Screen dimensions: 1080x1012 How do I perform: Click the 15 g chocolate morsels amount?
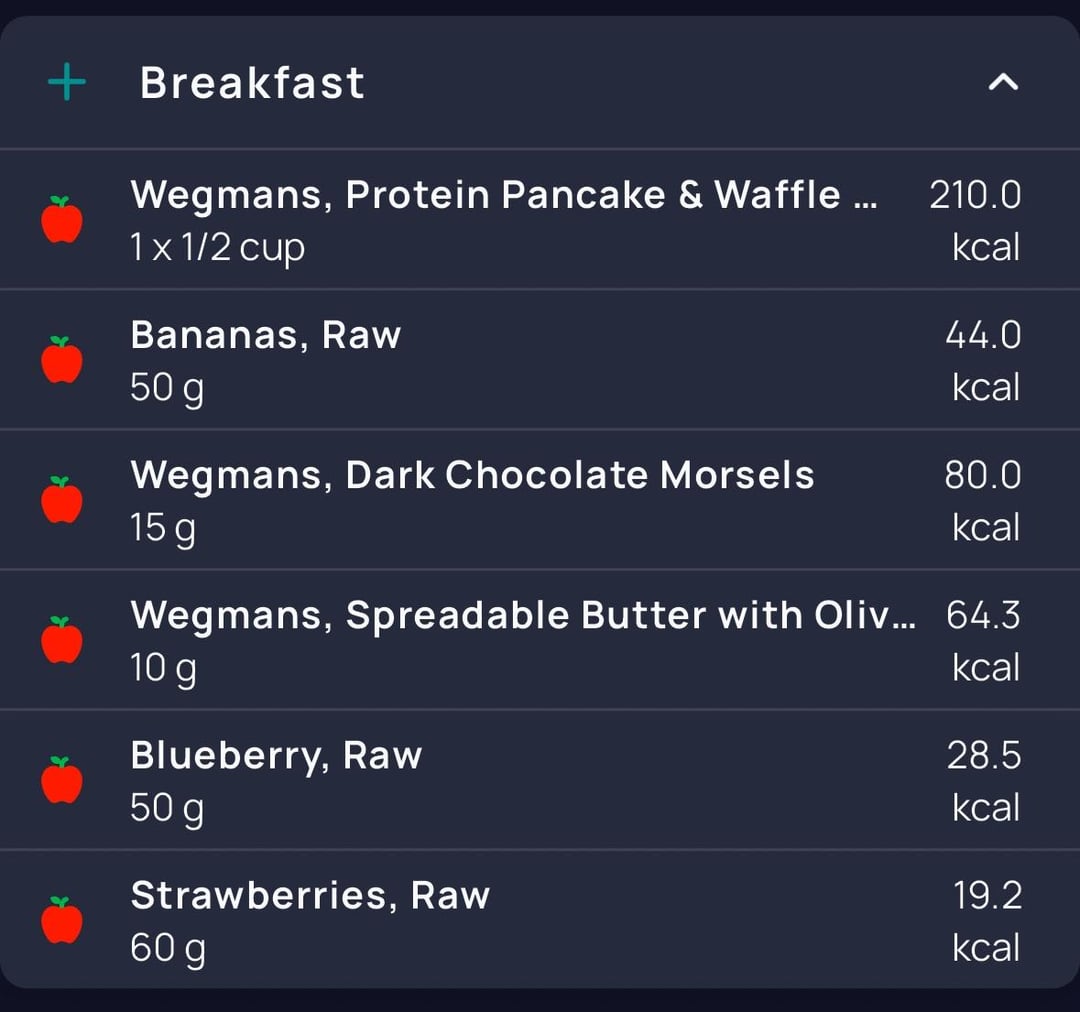click(163, 528)
